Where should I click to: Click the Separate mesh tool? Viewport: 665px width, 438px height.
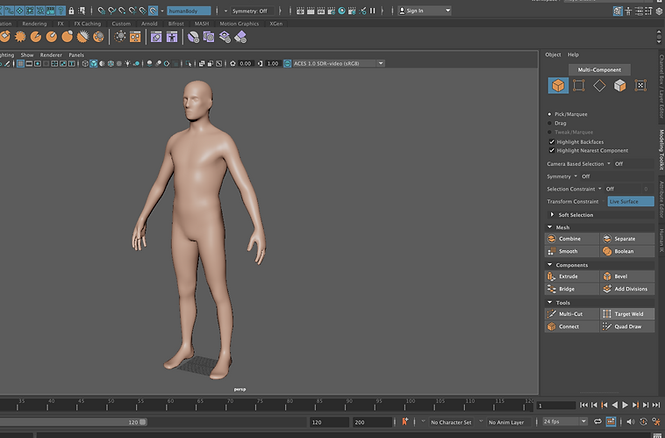(627, 239)
